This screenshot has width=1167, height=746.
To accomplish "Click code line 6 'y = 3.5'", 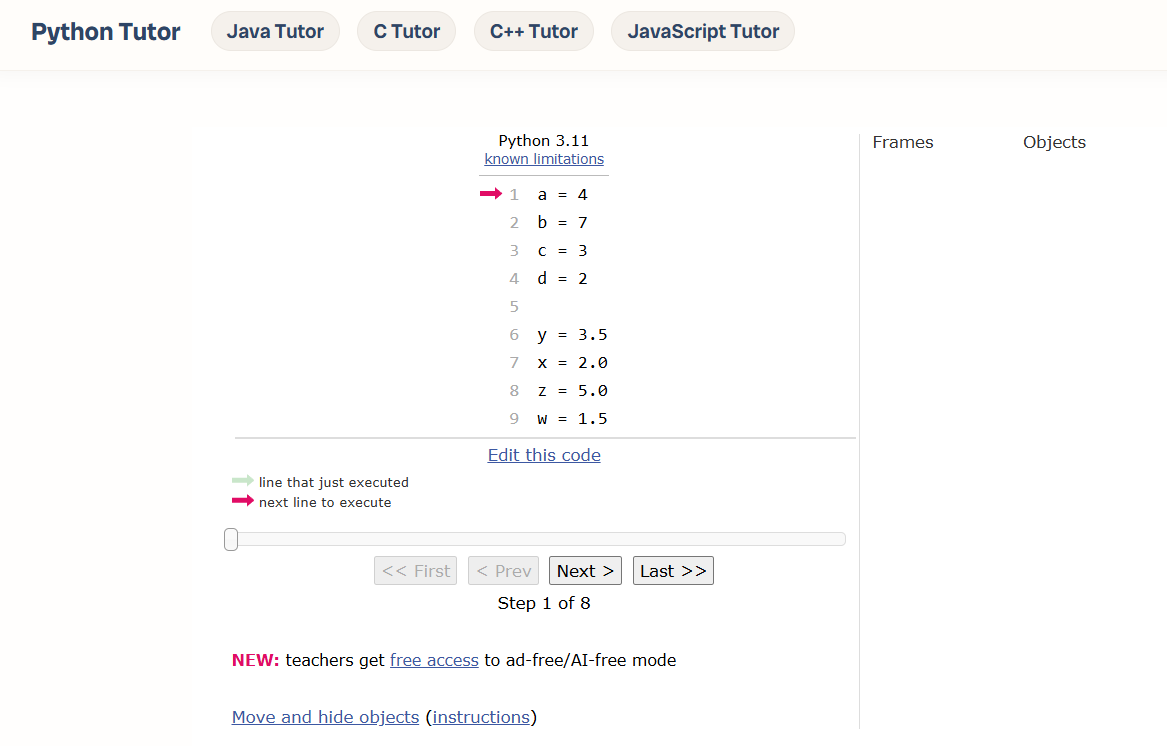I will [572, 334].
